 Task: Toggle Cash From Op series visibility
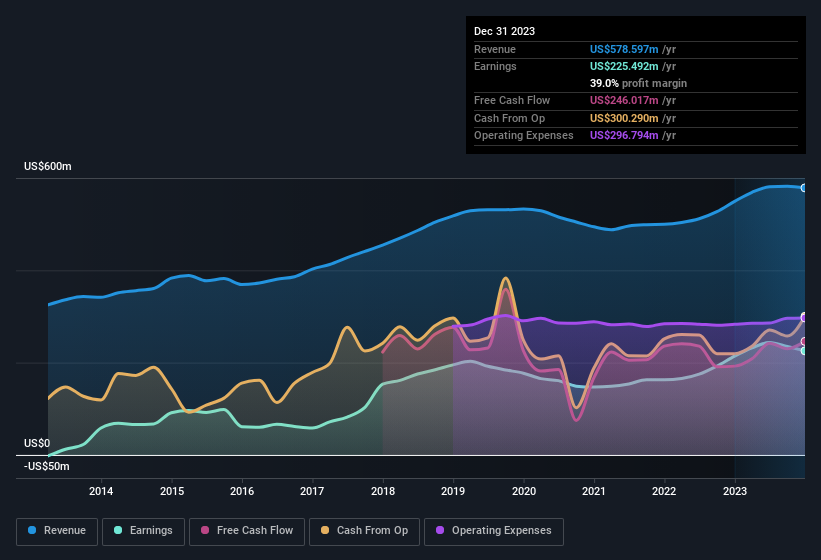click(370, 530)
